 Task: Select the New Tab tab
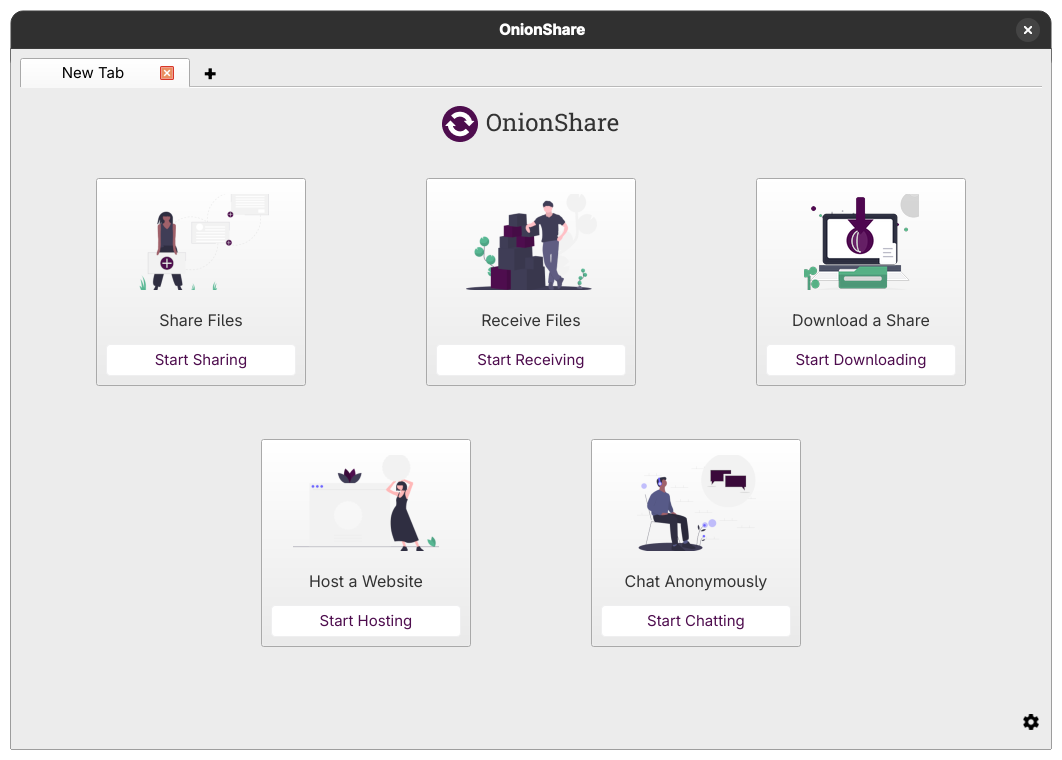105,73
